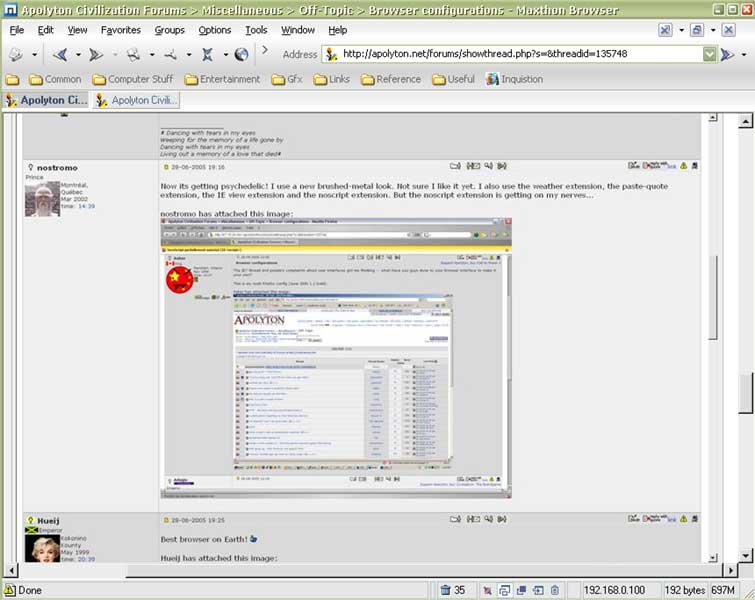The width and height of the screenshot is (755, 600).
Task: Click the Forward navigation arrow
Action: point(96,54)
